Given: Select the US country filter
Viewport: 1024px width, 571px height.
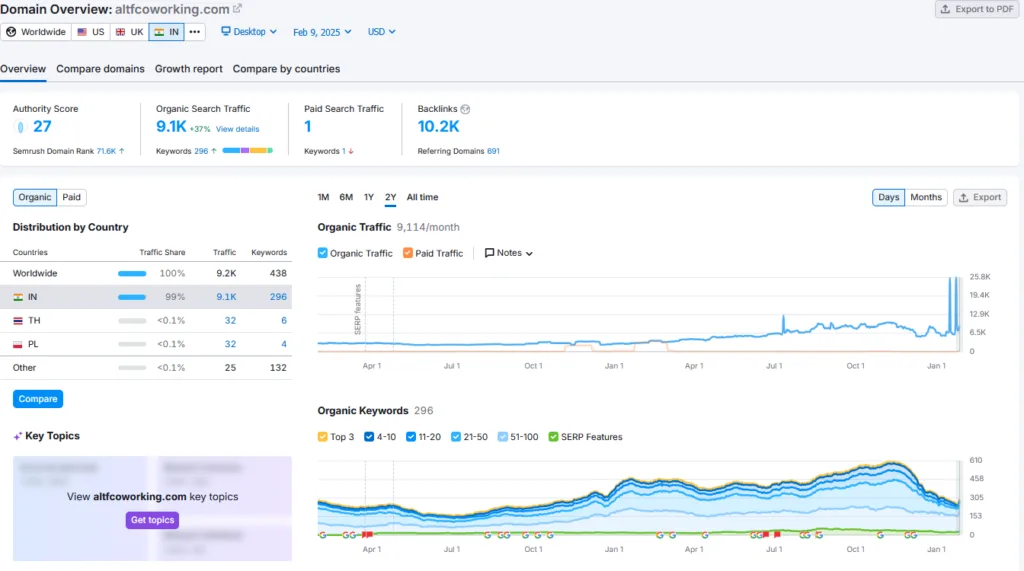Looking at the screenshot, I should pos(91,31).
